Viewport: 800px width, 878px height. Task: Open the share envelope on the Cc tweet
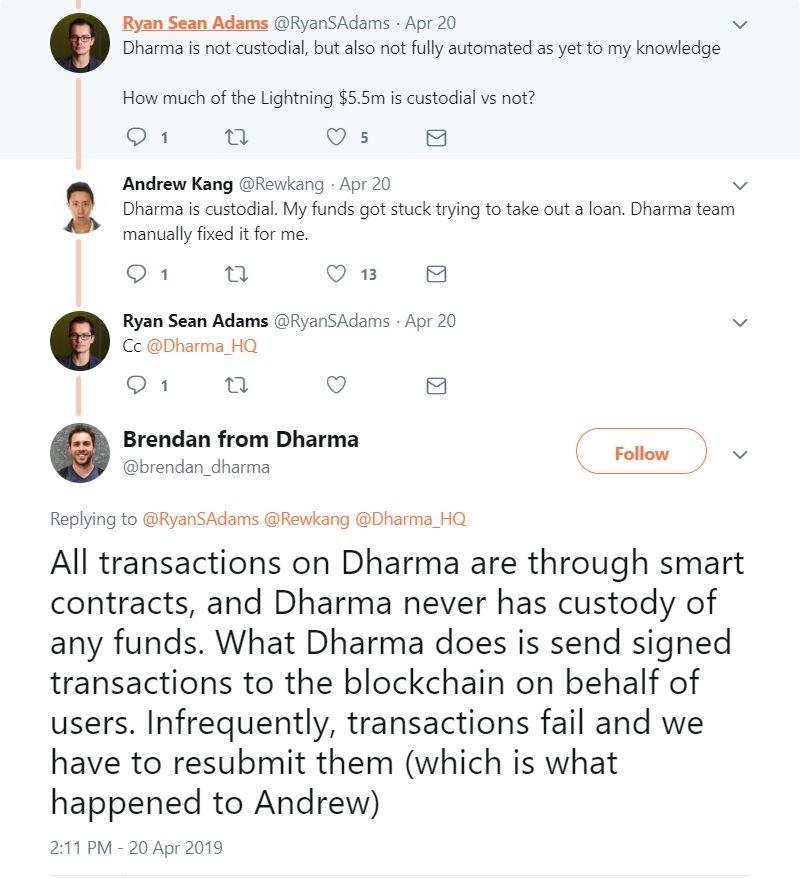435,385
